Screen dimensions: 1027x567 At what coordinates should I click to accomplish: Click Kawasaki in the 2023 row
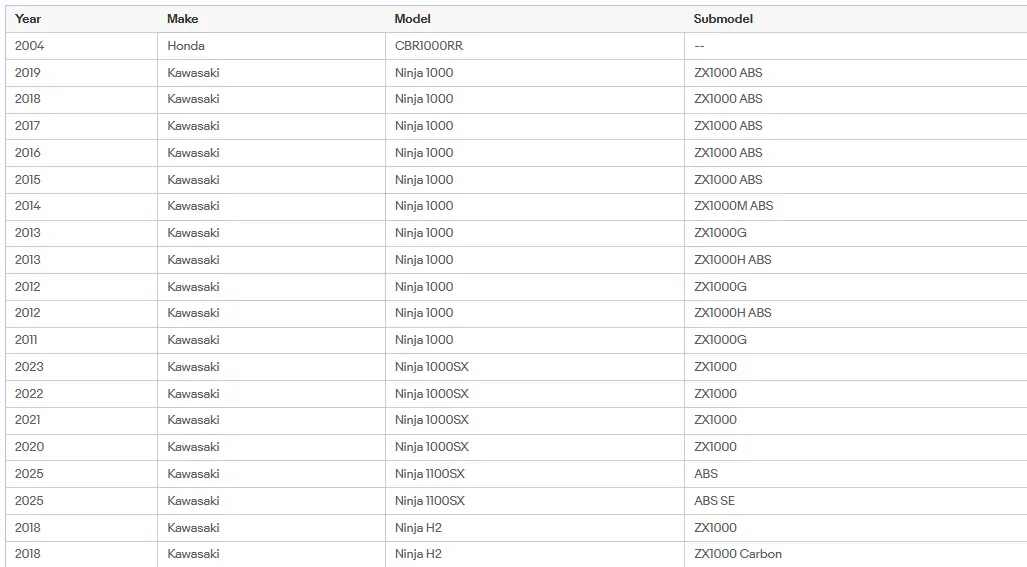(x=193, y=366)
